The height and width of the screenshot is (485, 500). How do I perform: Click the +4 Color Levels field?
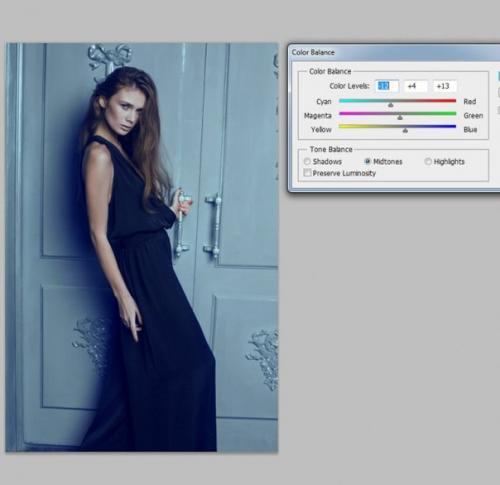(415, 86)
